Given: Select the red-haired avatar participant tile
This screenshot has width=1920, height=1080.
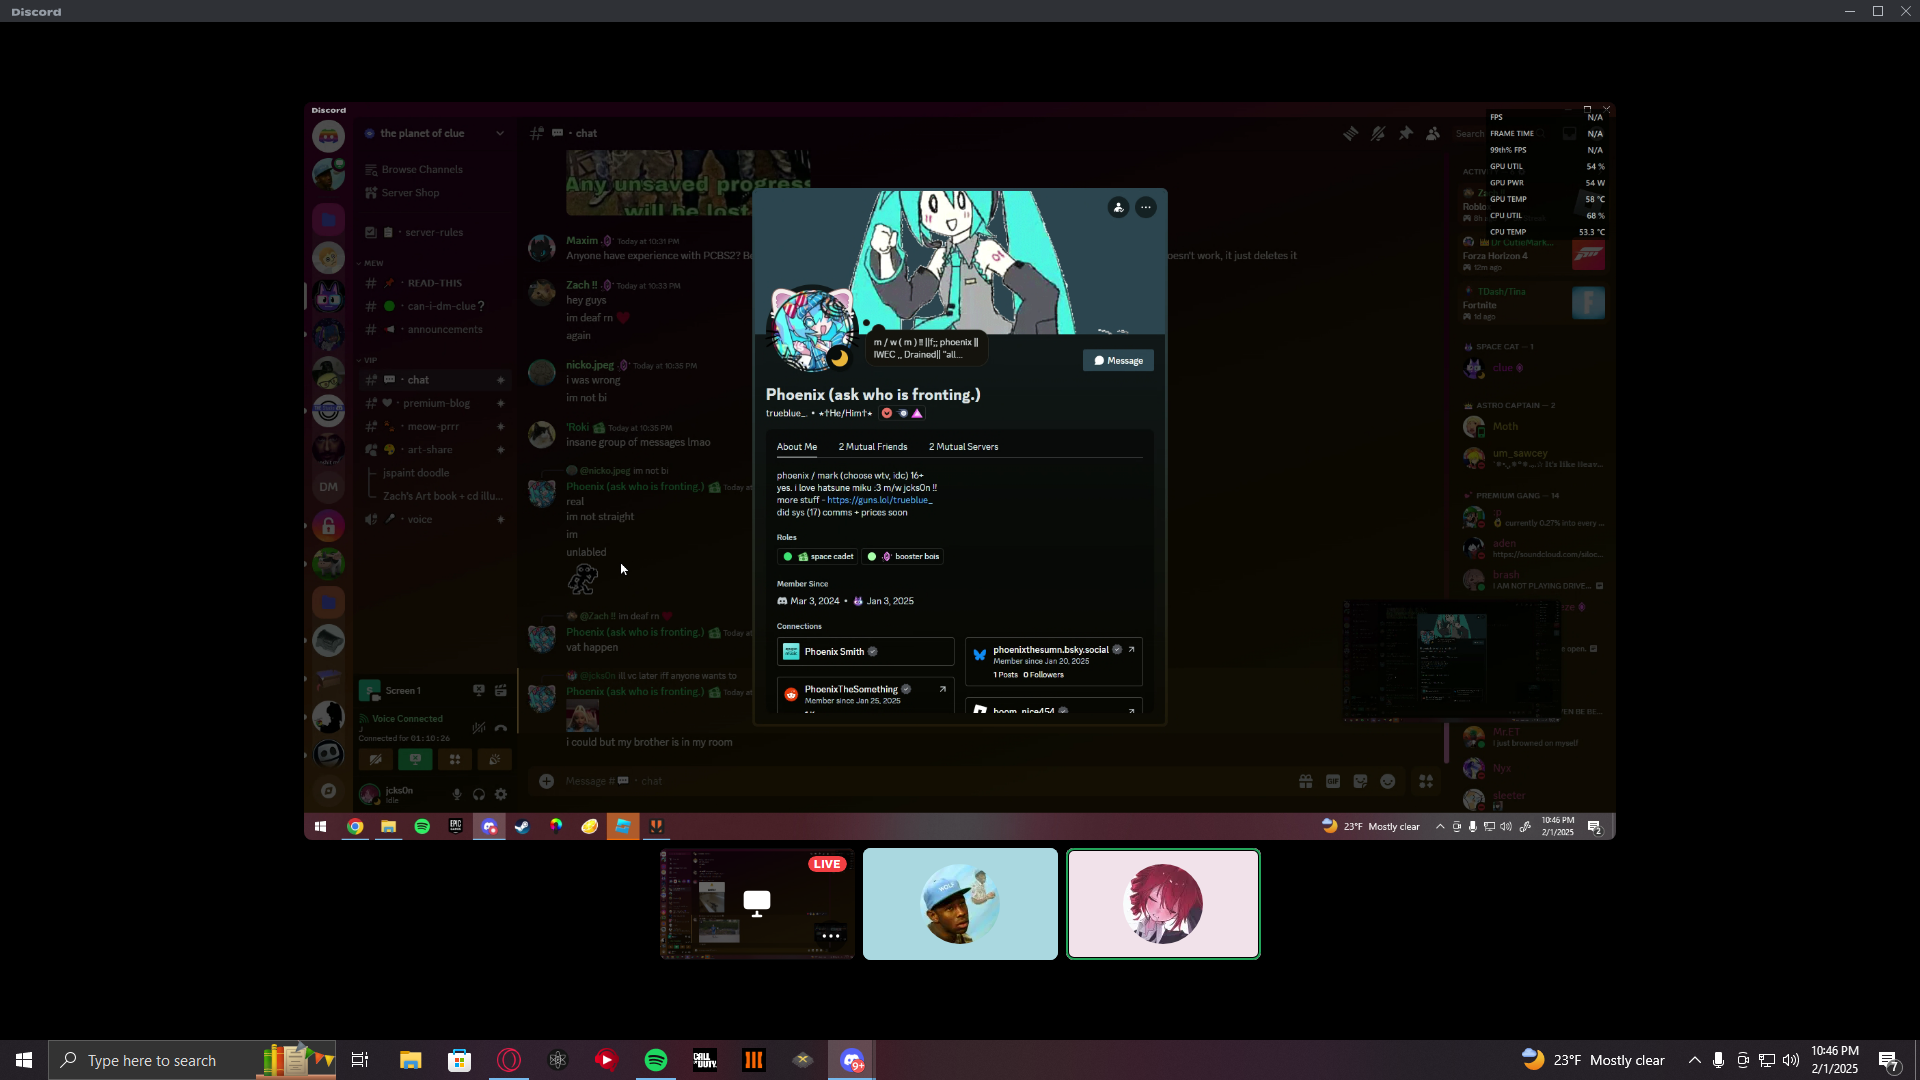Looking at the screenshot, I should coord(1163,904).
